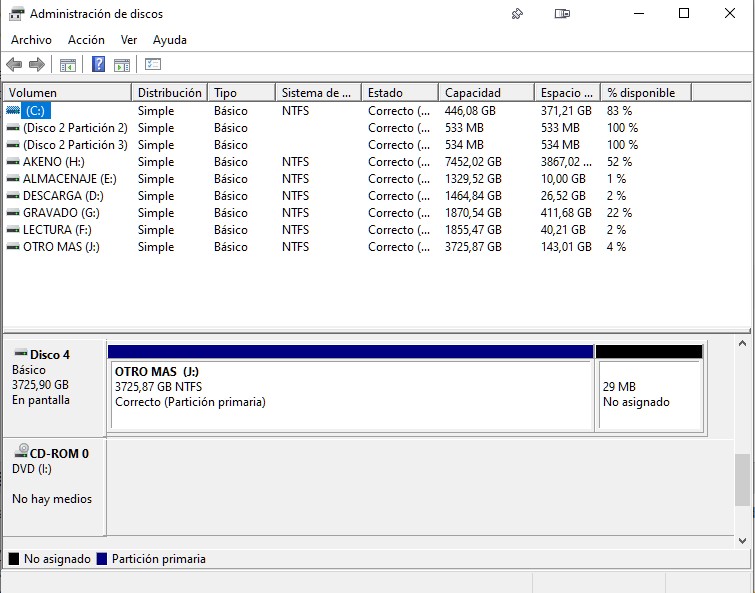
Task: Click the Disk Management app icon in title bar
Action: pos(16,13)
